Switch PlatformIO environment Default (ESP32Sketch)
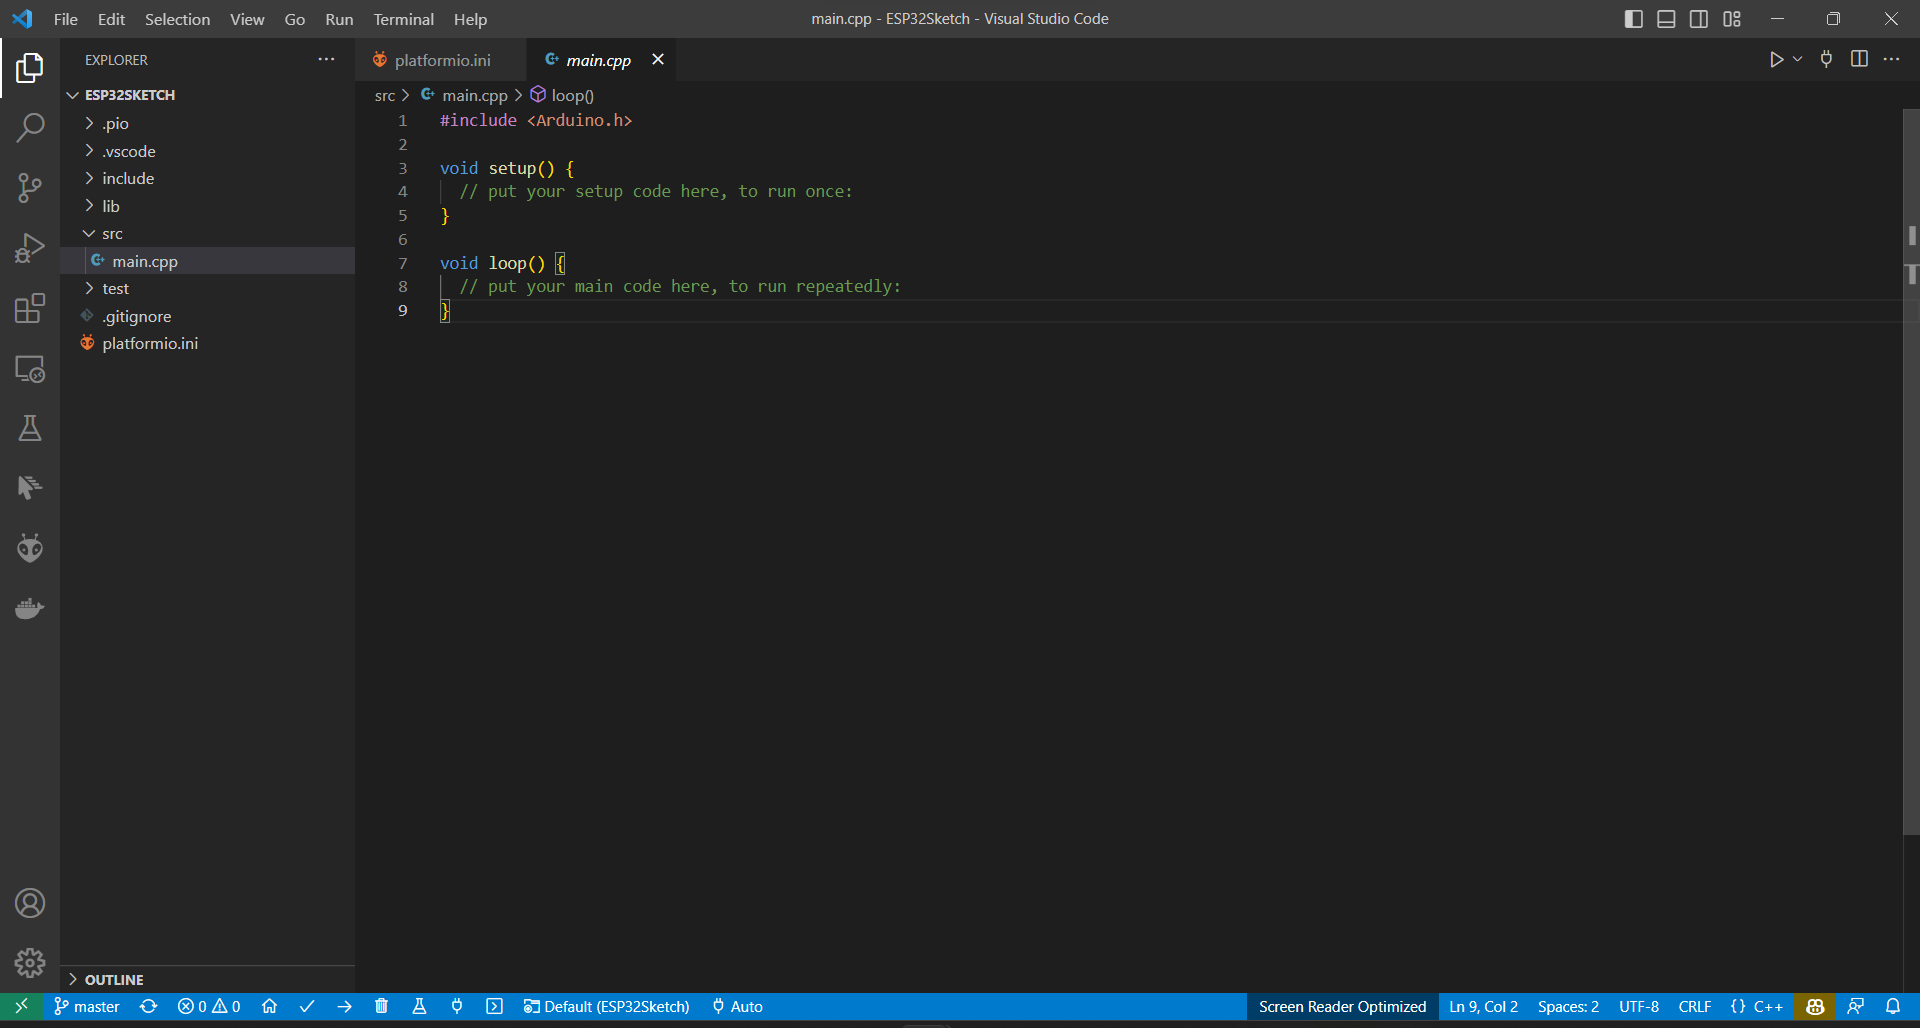The height and width of the screenshot is (1028, 1920). [606, 1006]
